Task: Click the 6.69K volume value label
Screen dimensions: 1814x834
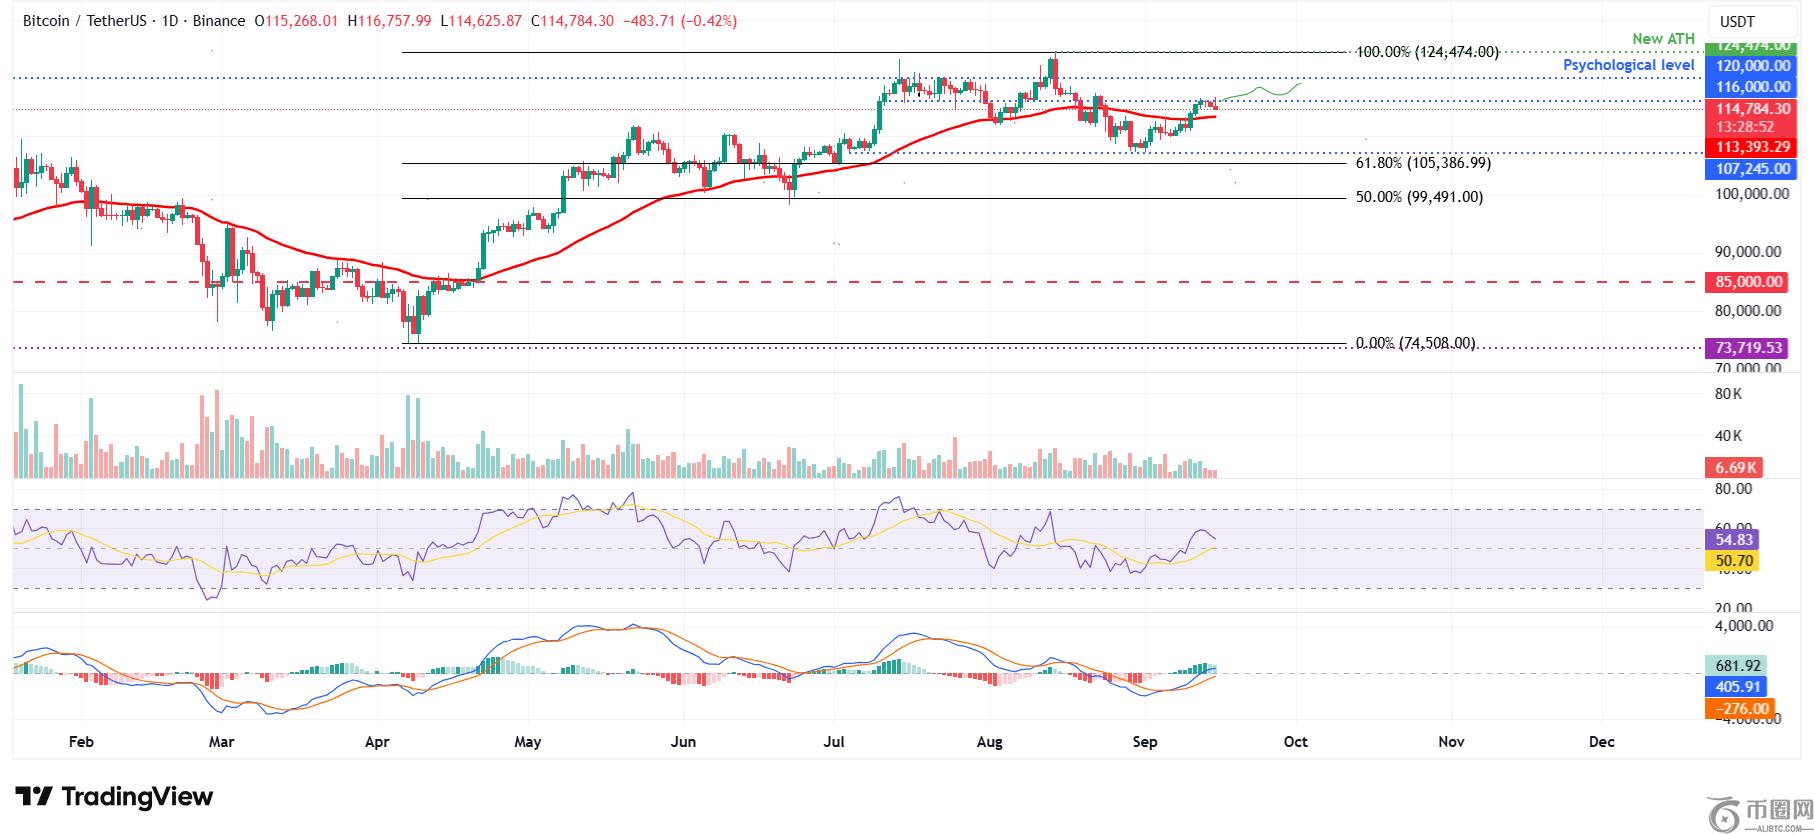Action: [1733, 468]
